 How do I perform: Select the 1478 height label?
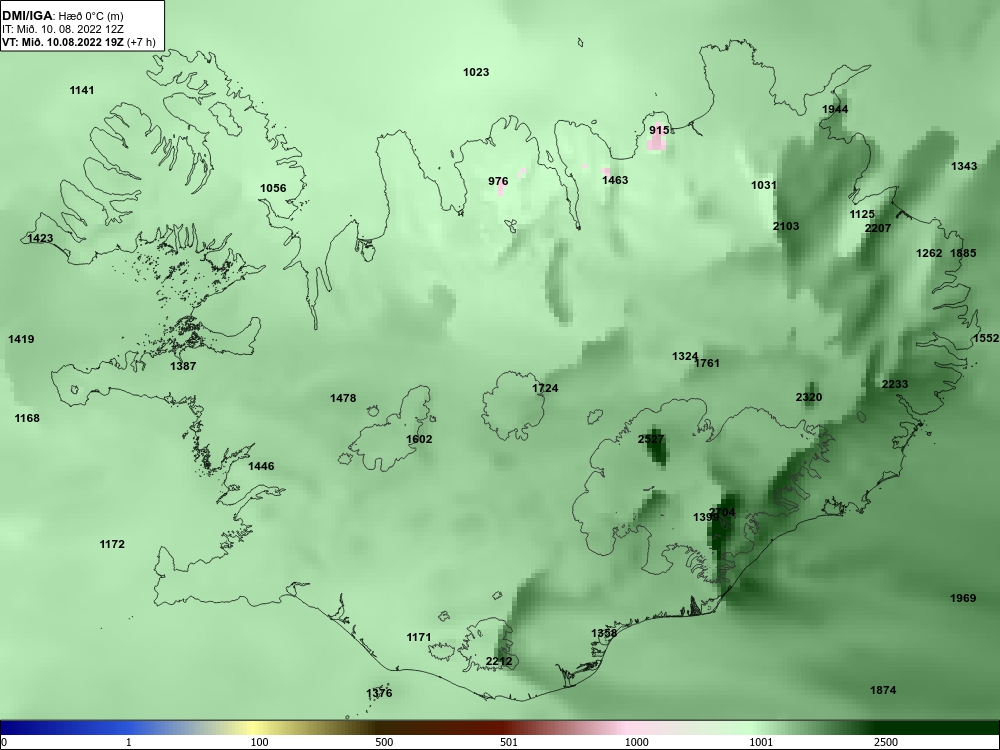click(x=342, y=399)
